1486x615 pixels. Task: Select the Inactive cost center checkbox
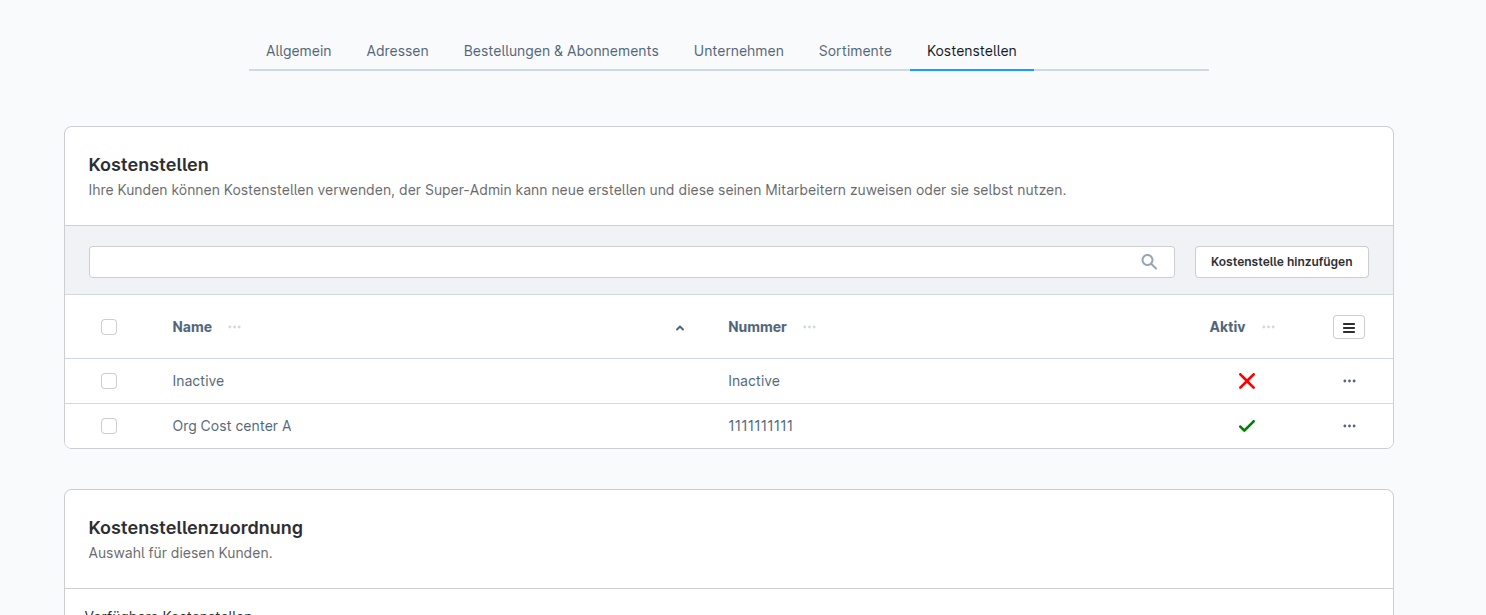click(x=109, y=381)
